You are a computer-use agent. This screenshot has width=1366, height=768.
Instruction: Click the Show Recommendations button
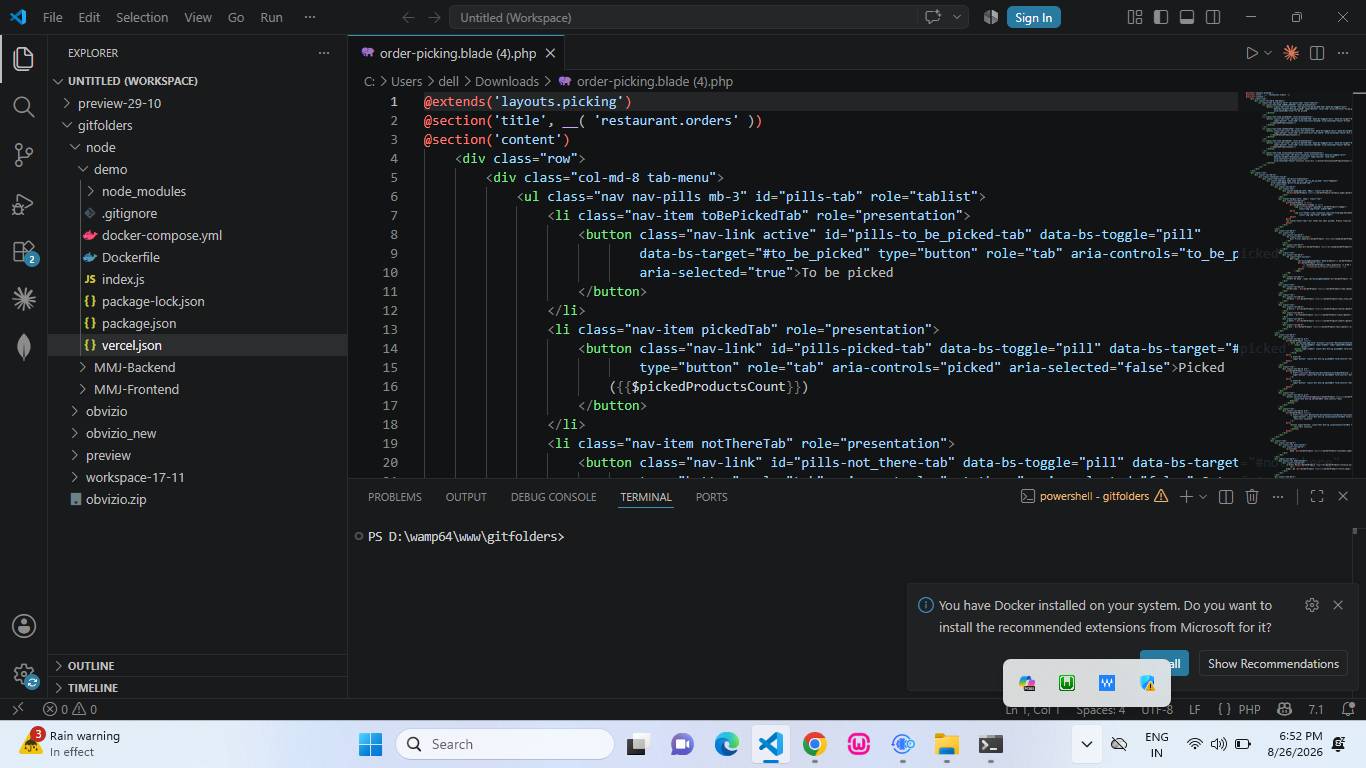[1273, 664]
